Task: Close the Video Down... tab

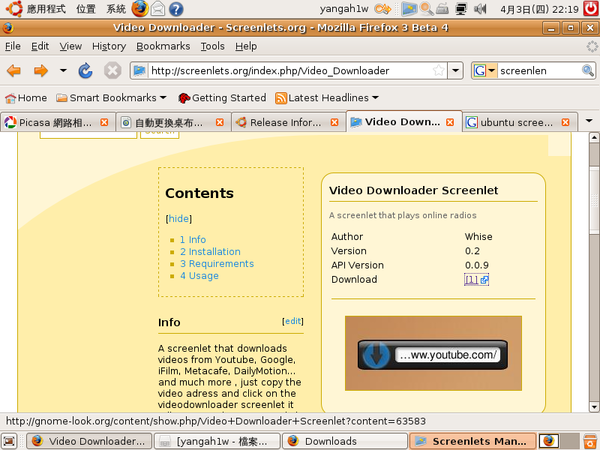Action: [x=450, y=122]
